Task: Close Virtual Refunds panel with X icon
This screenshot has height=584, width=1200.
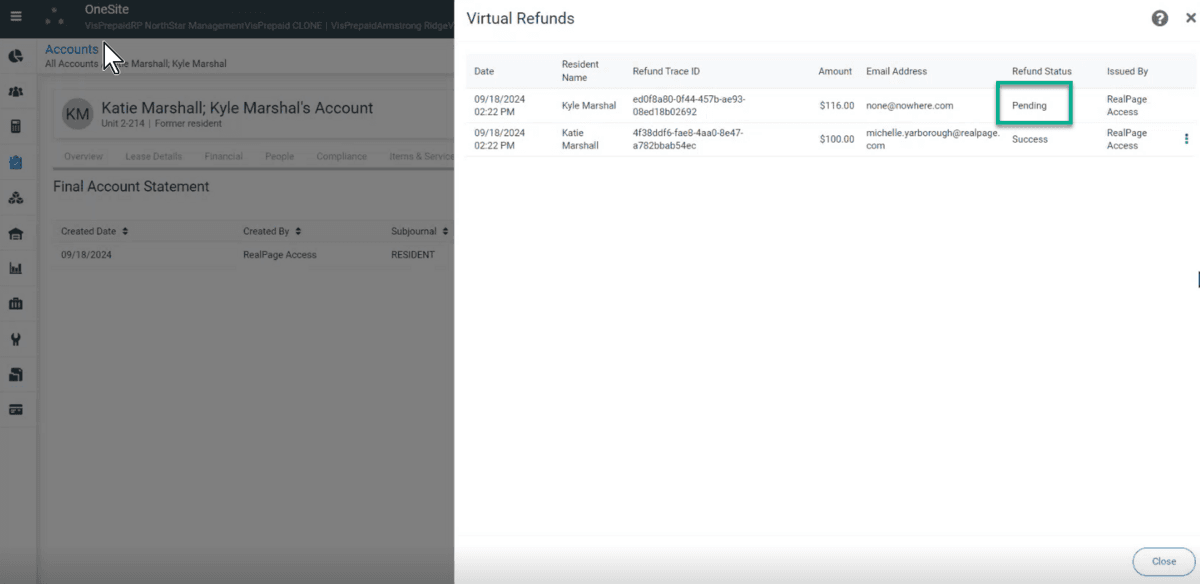Action: click(x=1189, y=18)
